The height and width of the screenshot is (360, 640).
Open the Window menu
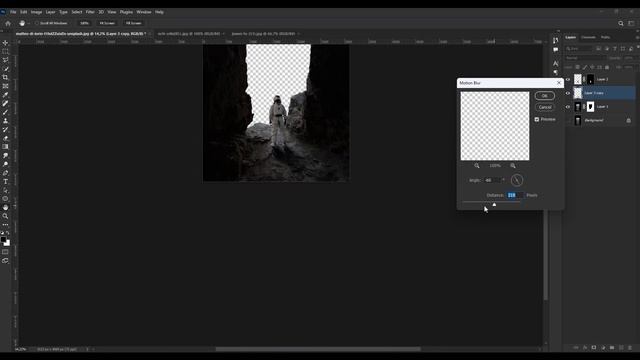pyautogui.click(x=144, y=12)
